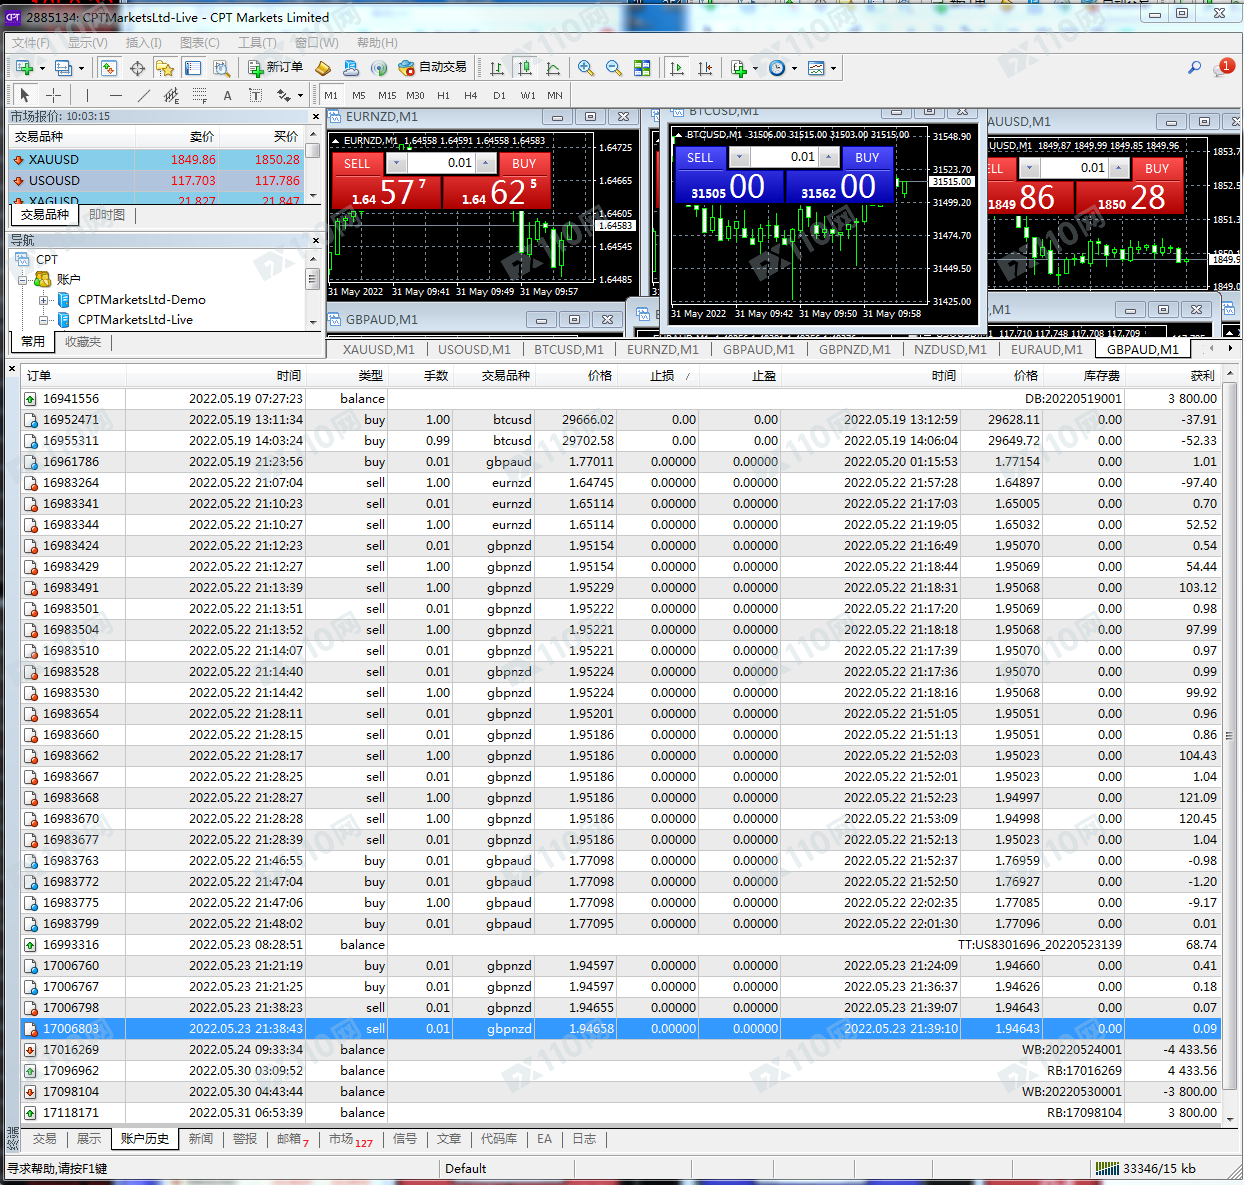Switch chart to candlestick mode

[525, 68]
